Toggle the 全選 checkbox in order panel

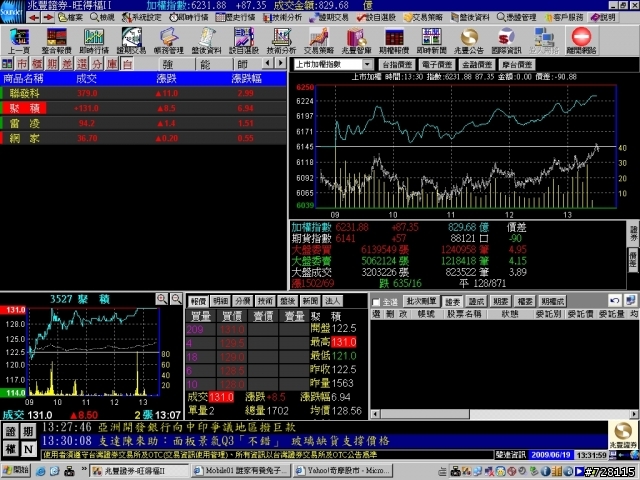[x=376, y=302]
